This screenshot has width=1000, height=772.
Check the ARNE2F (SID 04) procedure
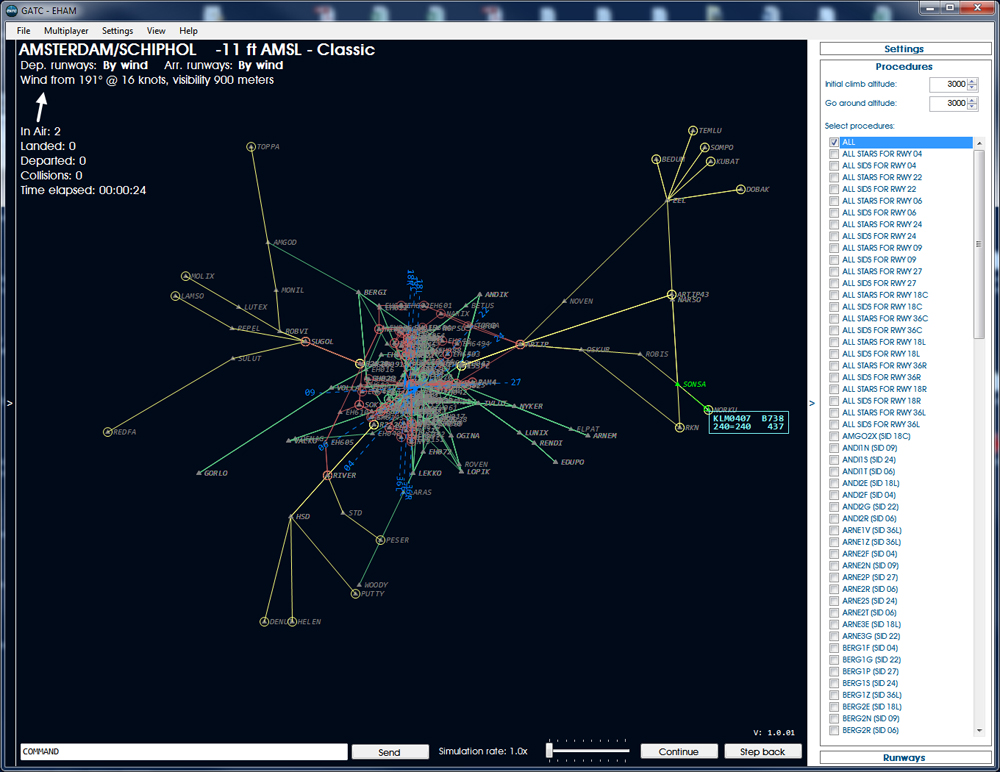834,554
